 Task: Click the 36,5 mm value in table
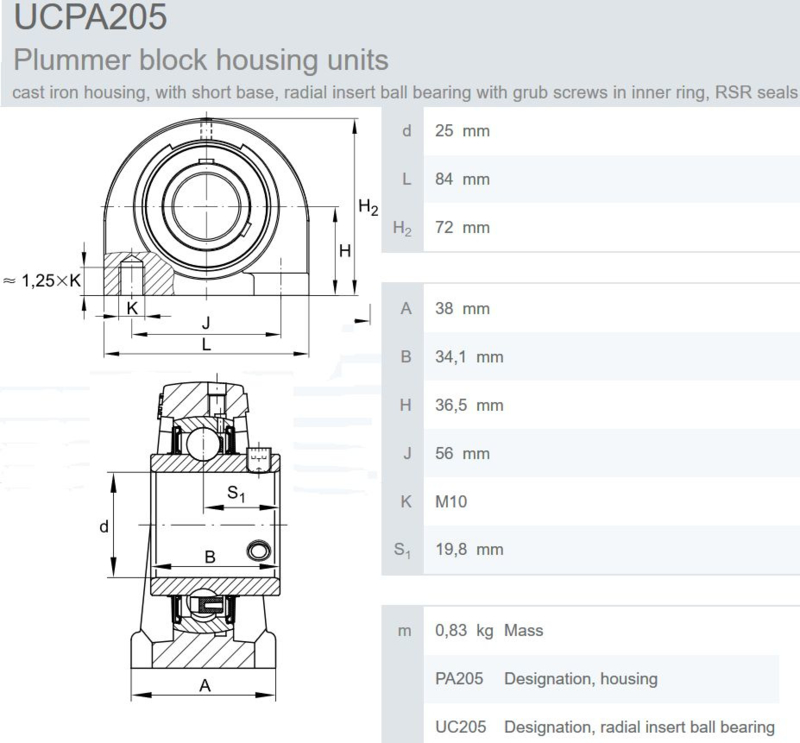click(469, 405)
